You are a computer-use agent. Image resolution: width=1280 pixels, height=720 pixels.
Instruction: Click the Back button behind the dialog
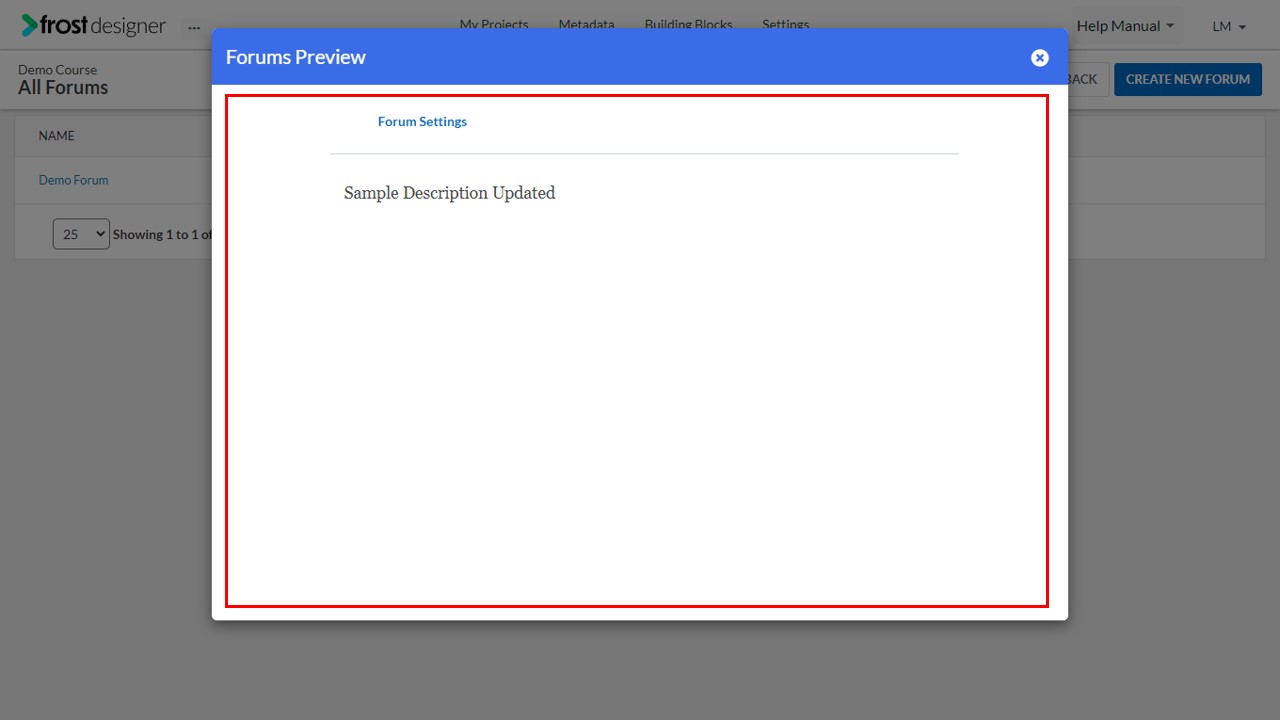point(1086,79)
